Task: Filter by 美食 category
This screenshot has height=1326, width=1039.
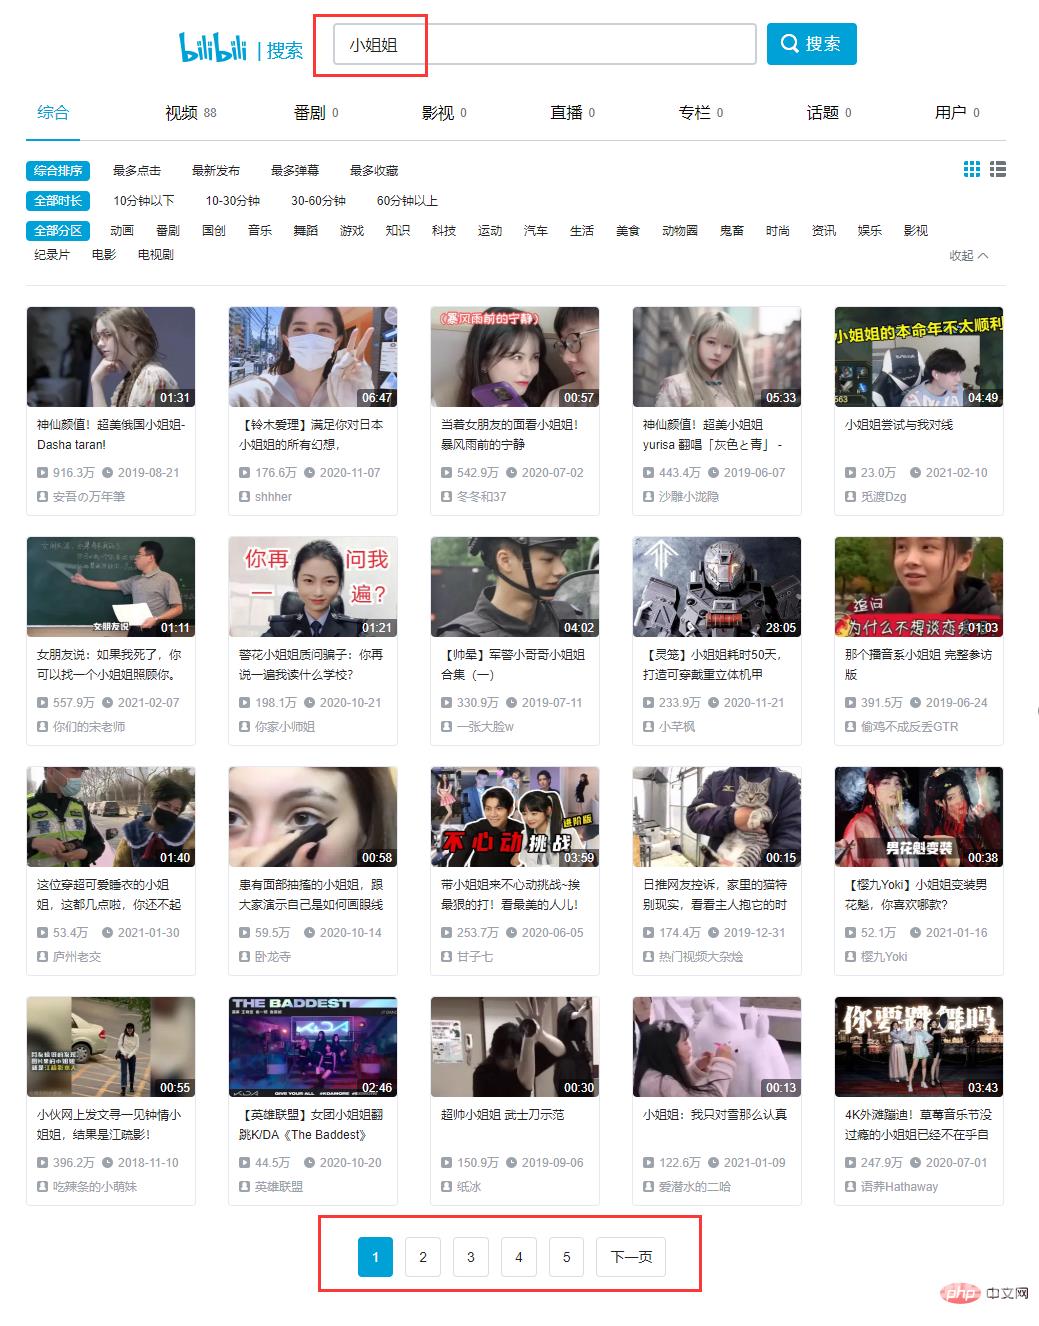Action: pos(628,231)
